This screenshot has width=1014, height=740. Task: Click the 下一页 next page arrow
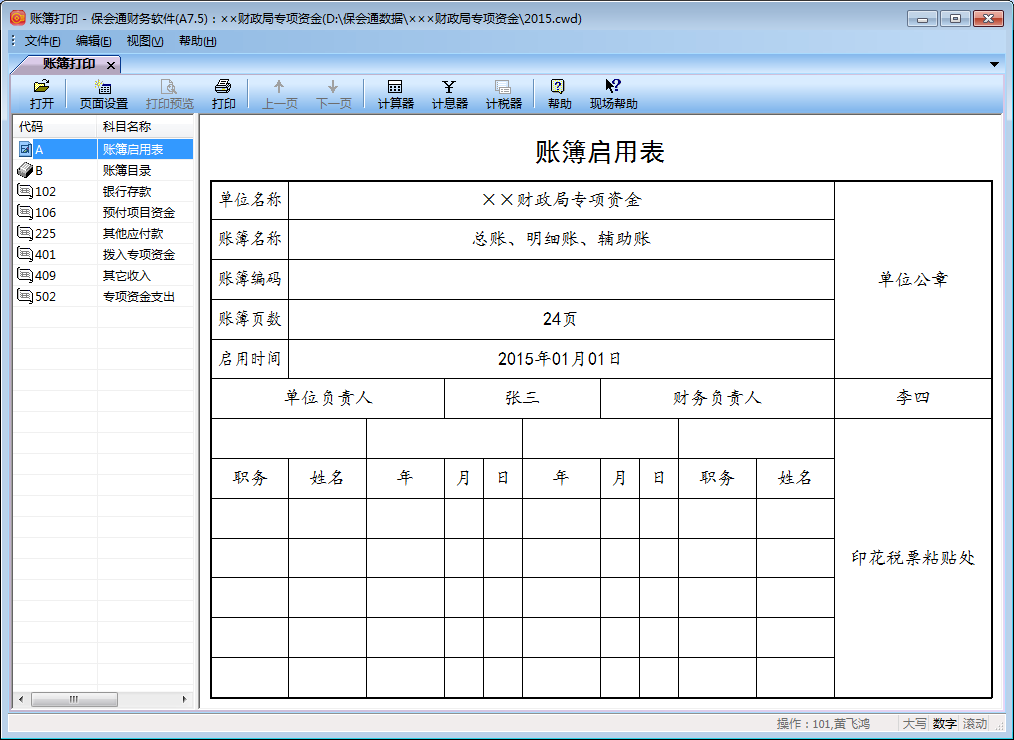click(x=333, y=92)
